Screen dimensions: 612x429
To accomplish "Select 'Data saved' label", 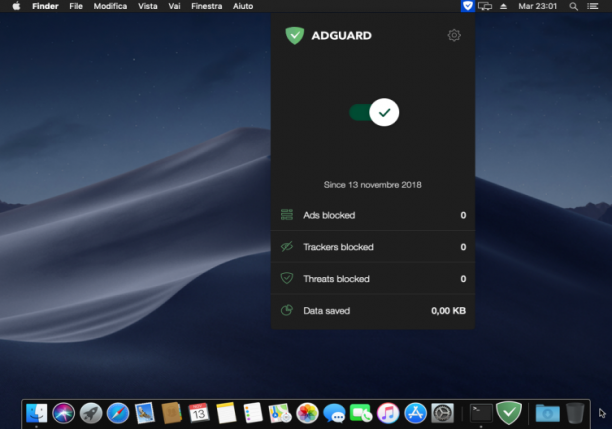I will coord(326,311).
